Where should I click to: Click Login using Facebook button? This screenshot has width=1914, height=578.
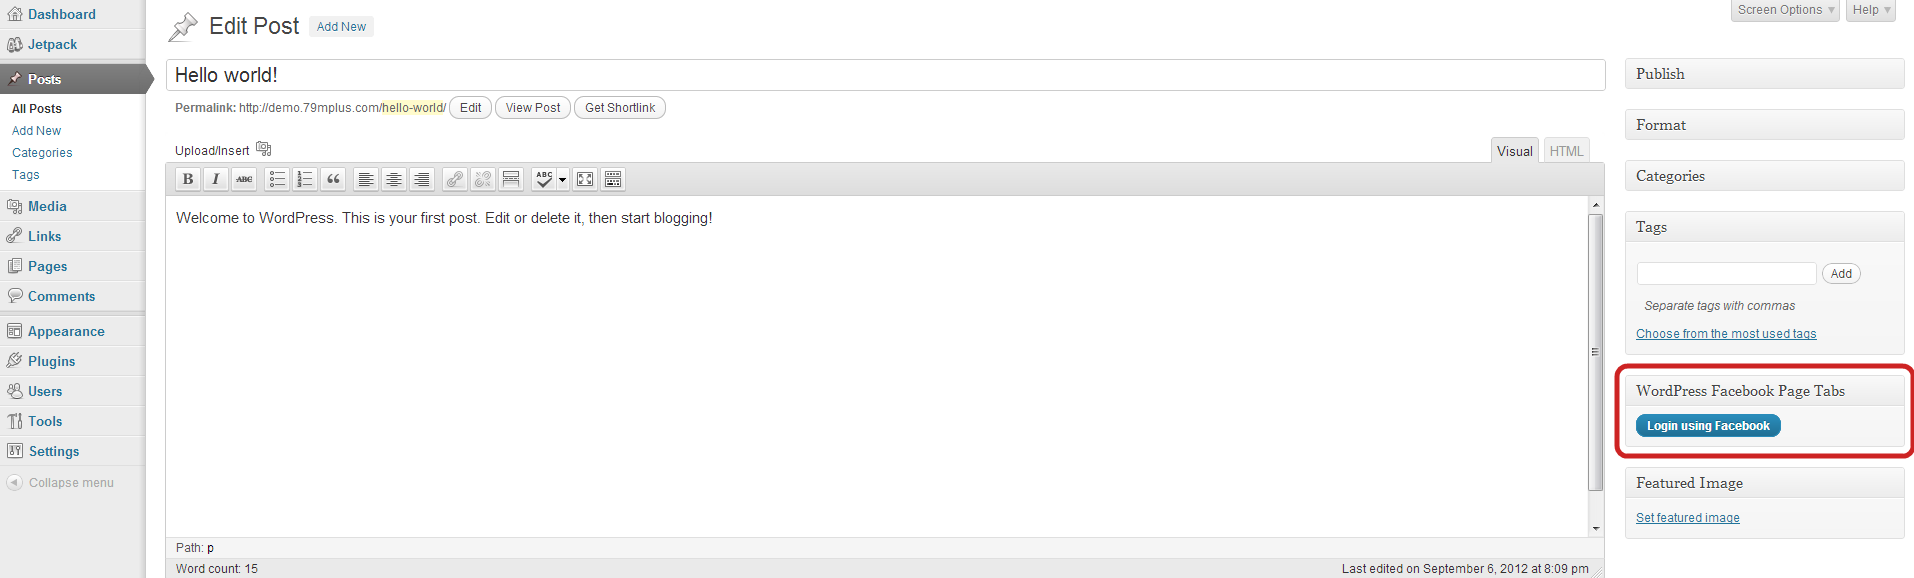(x=1708, y=426)
